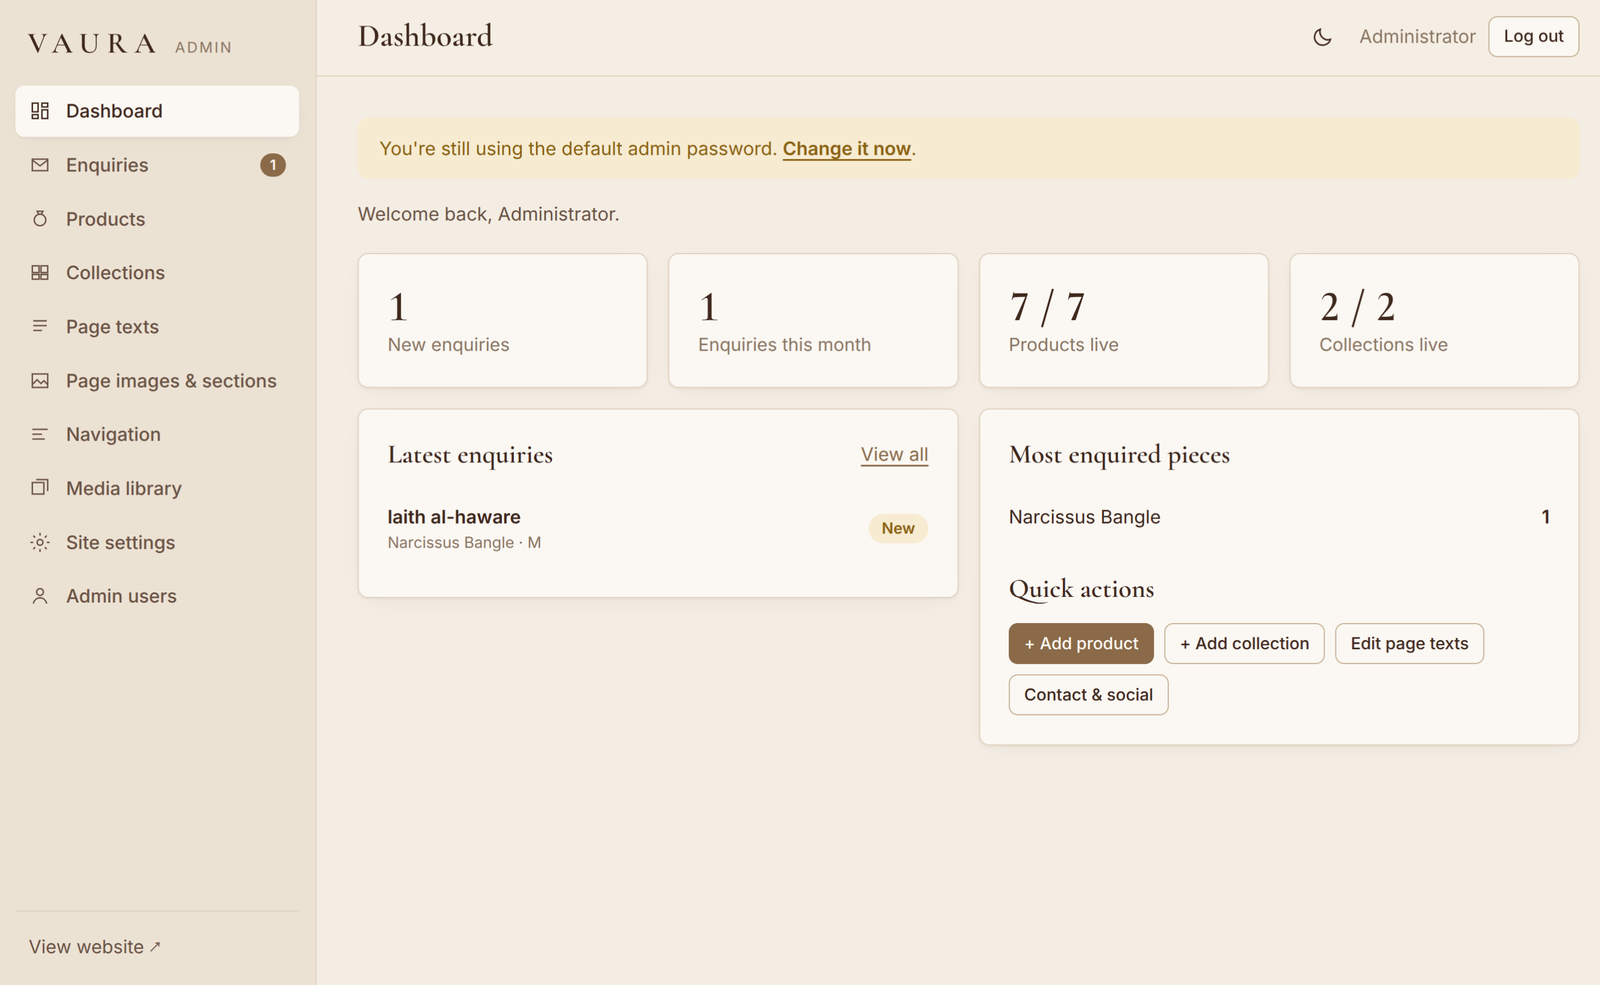Click the Edit page texts button
The height and width of the screenshot is (985, 1600).
tap(1409, 644)
